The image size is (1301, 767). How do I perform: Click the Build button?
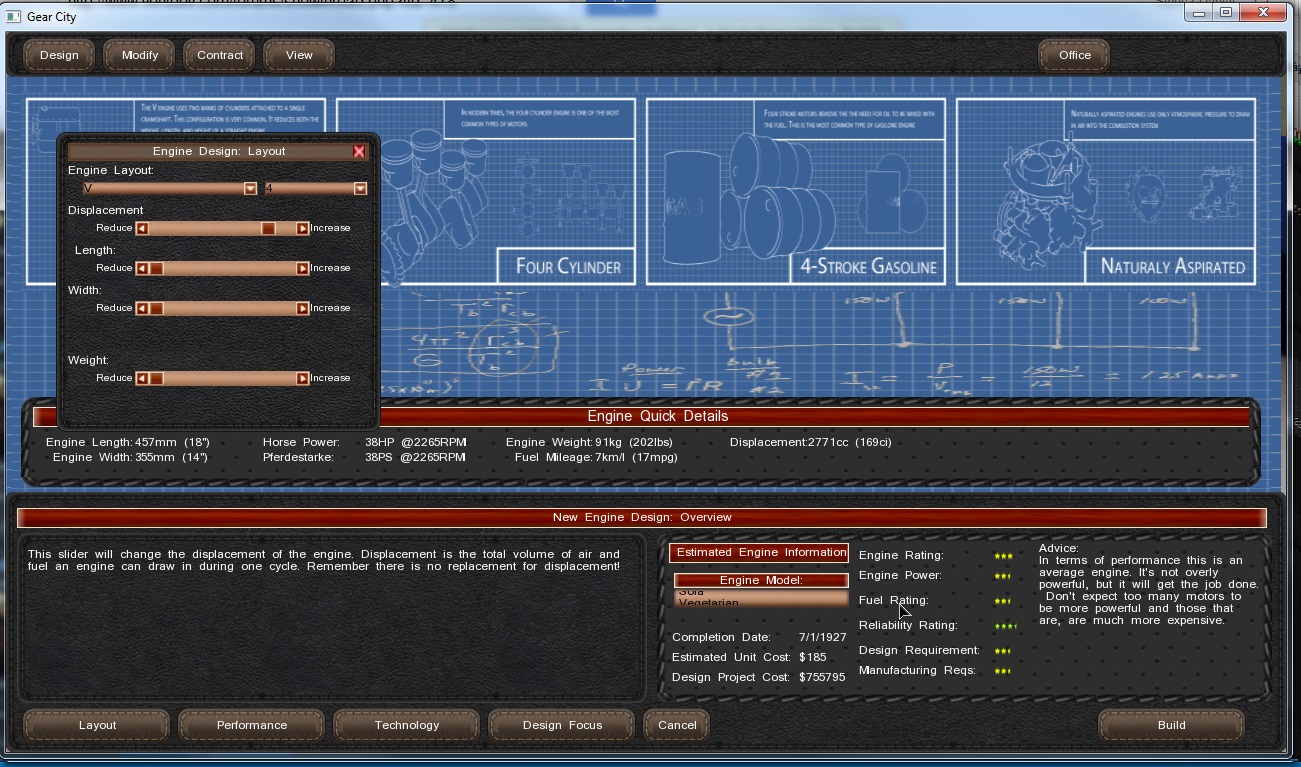pos(1171,725)
